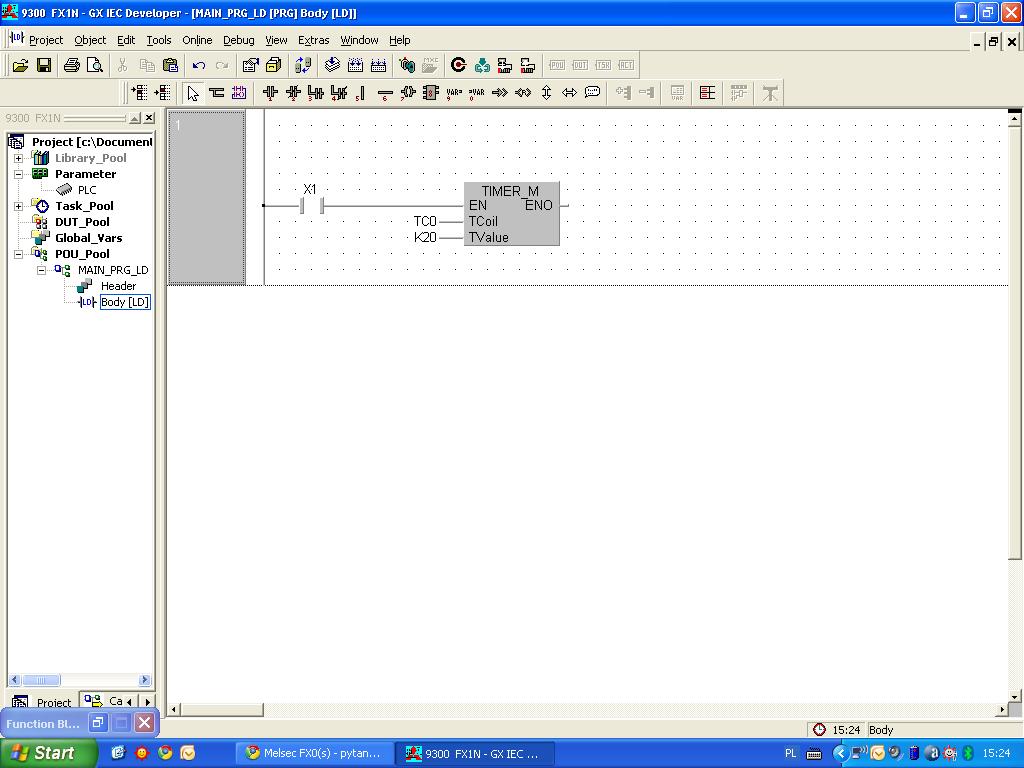Image resolution: width=1024 pixels, height=768 pixels.
Task: Insert a new network above icon
Action: click(x=138, y=93)
